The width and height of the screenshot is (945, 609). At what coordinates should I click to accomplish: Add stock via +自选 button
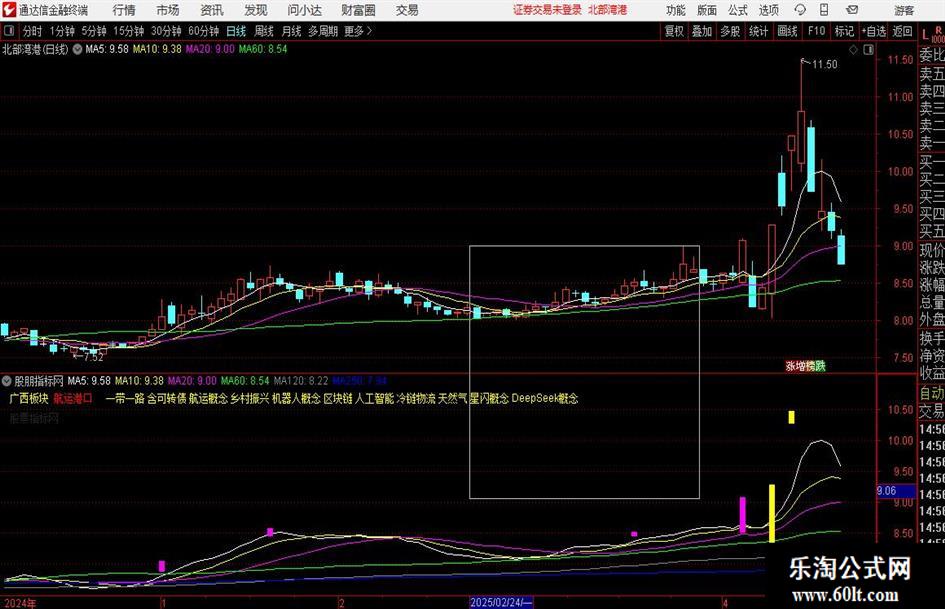tap(873, 31)
